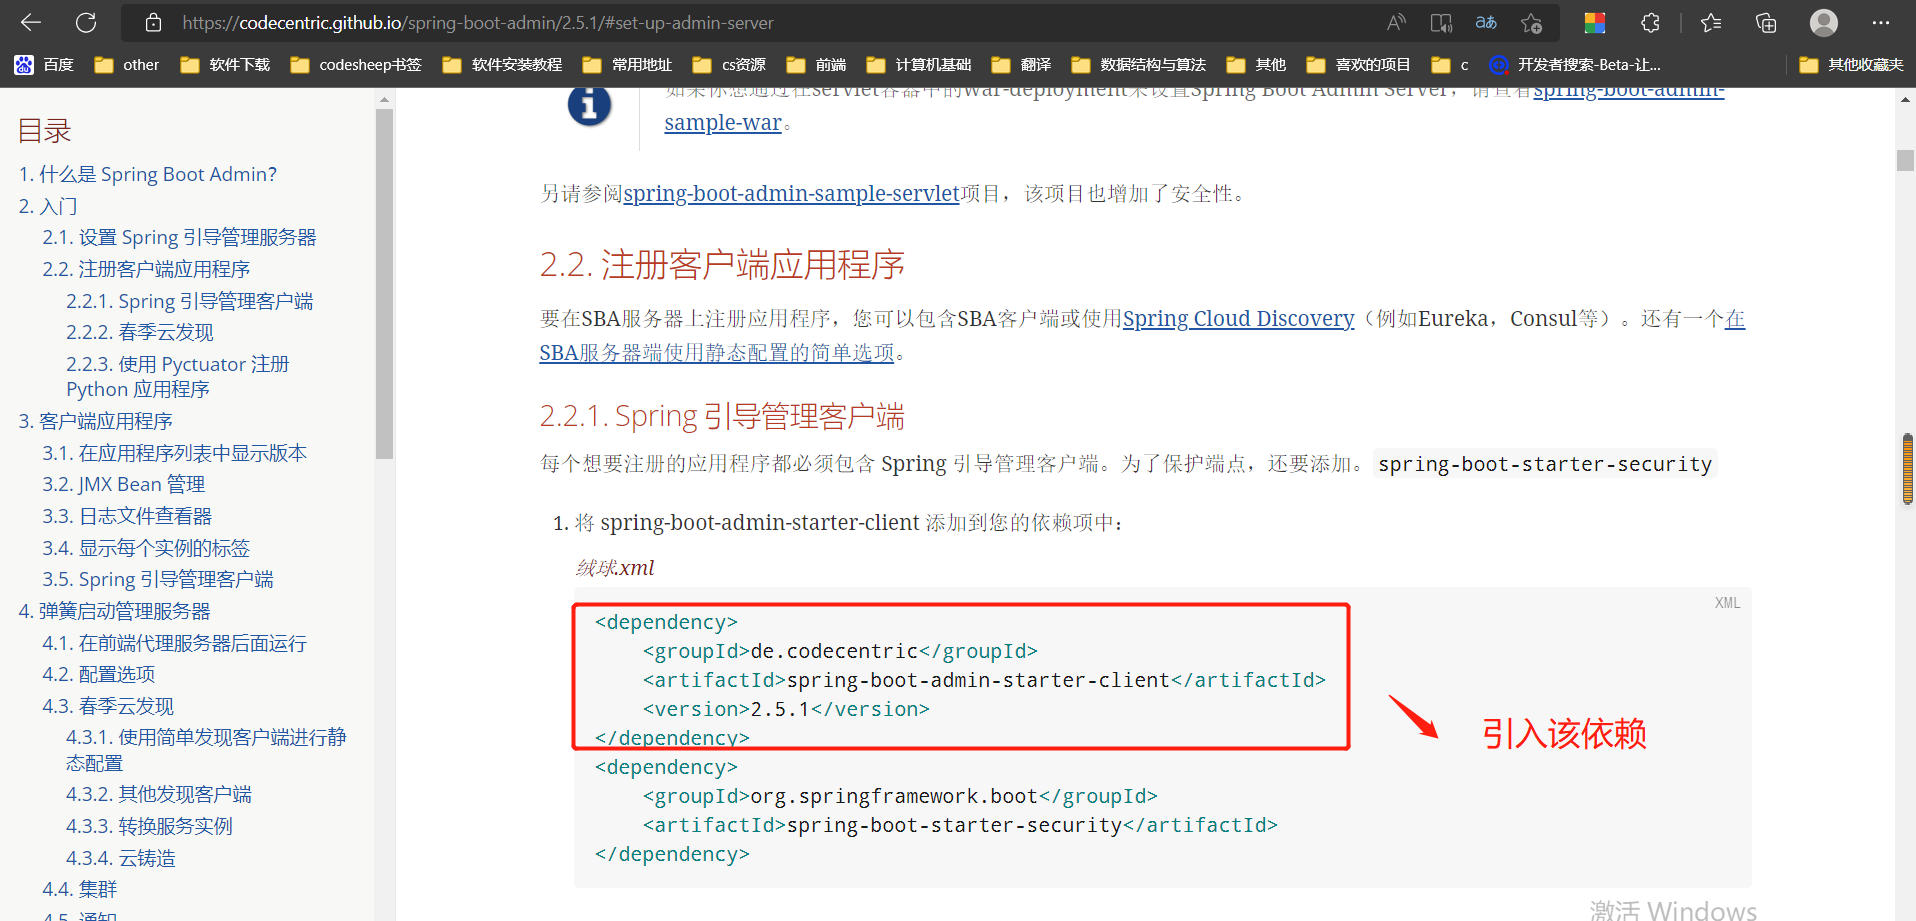Go to '4.1. 在前端代理服务器后面运行'

pos(175,643)
